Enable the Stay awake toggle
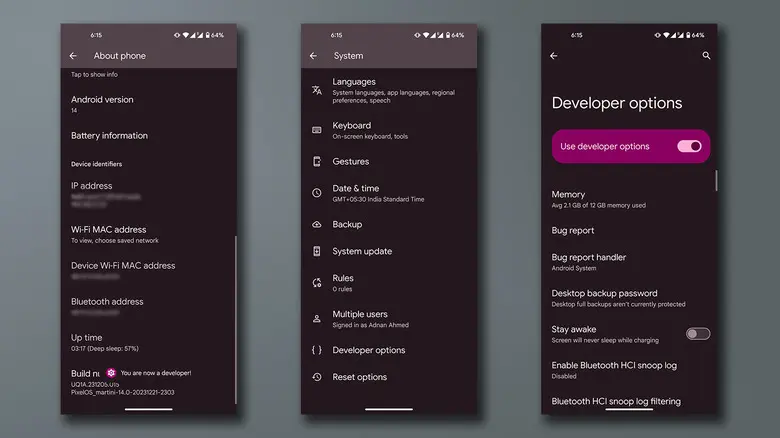 [698, 333]
